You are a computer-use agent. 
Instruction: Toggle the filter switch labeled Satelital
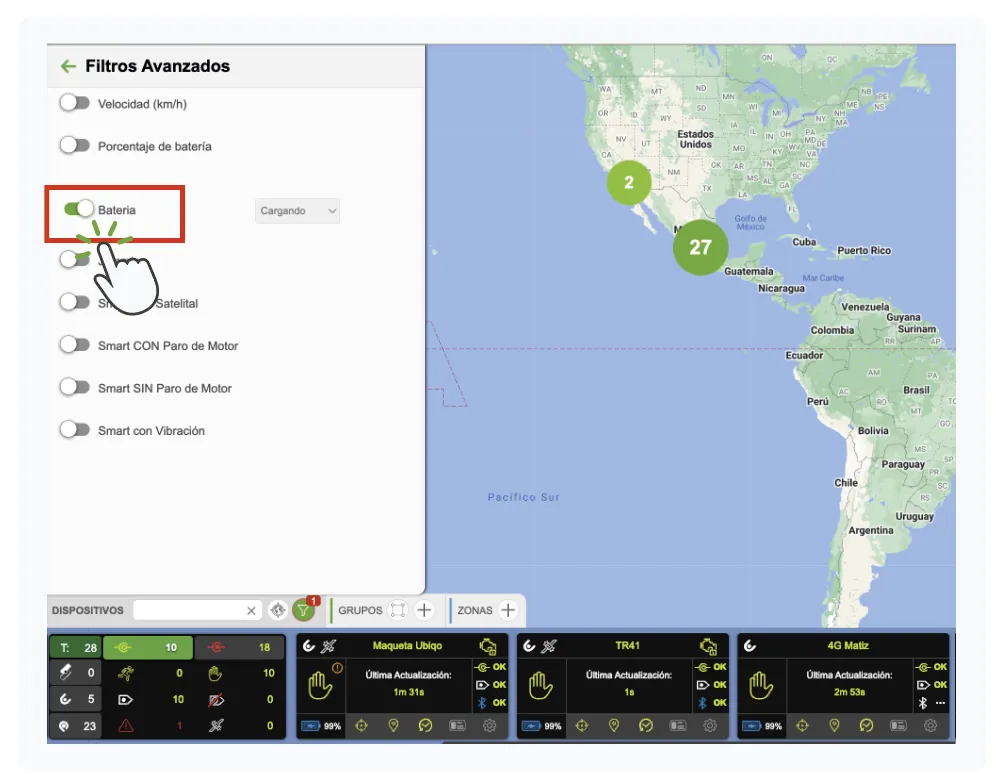coord(75,302)
